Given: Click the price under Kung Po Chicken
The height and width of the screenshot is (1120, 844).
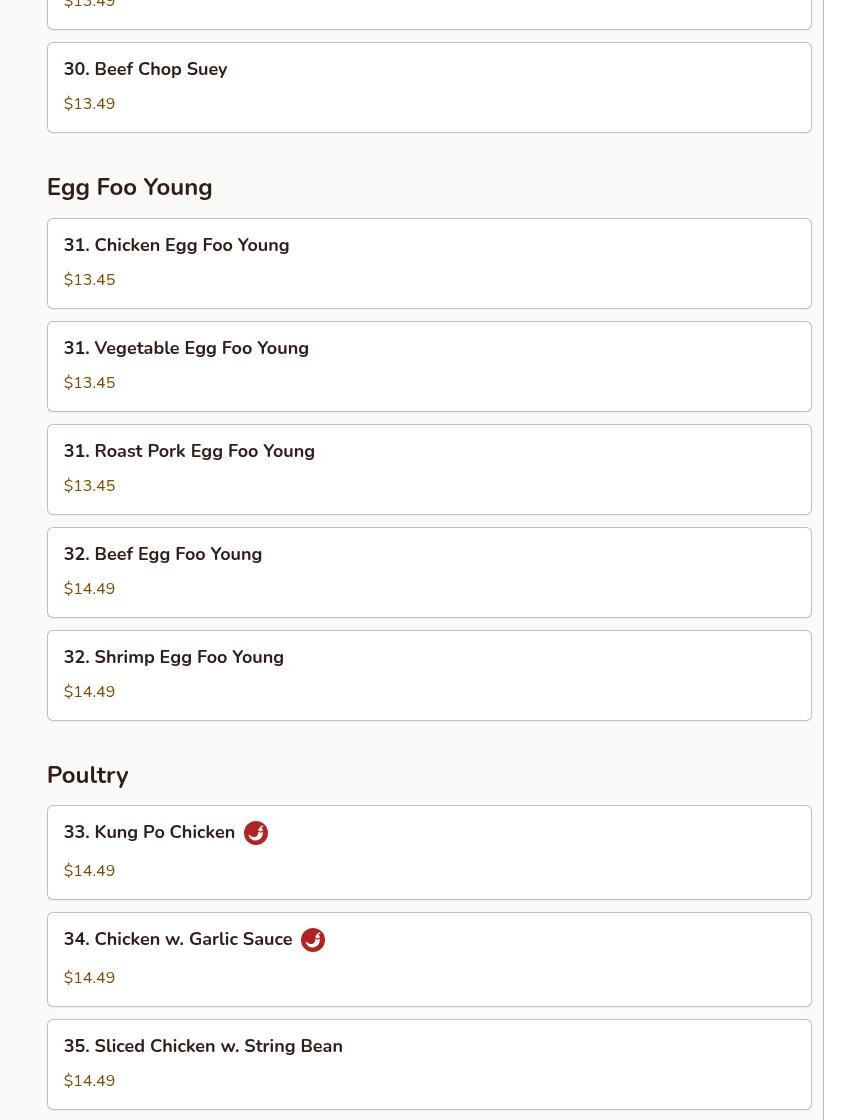Looking at the screenshot, I should coord(90,871).
